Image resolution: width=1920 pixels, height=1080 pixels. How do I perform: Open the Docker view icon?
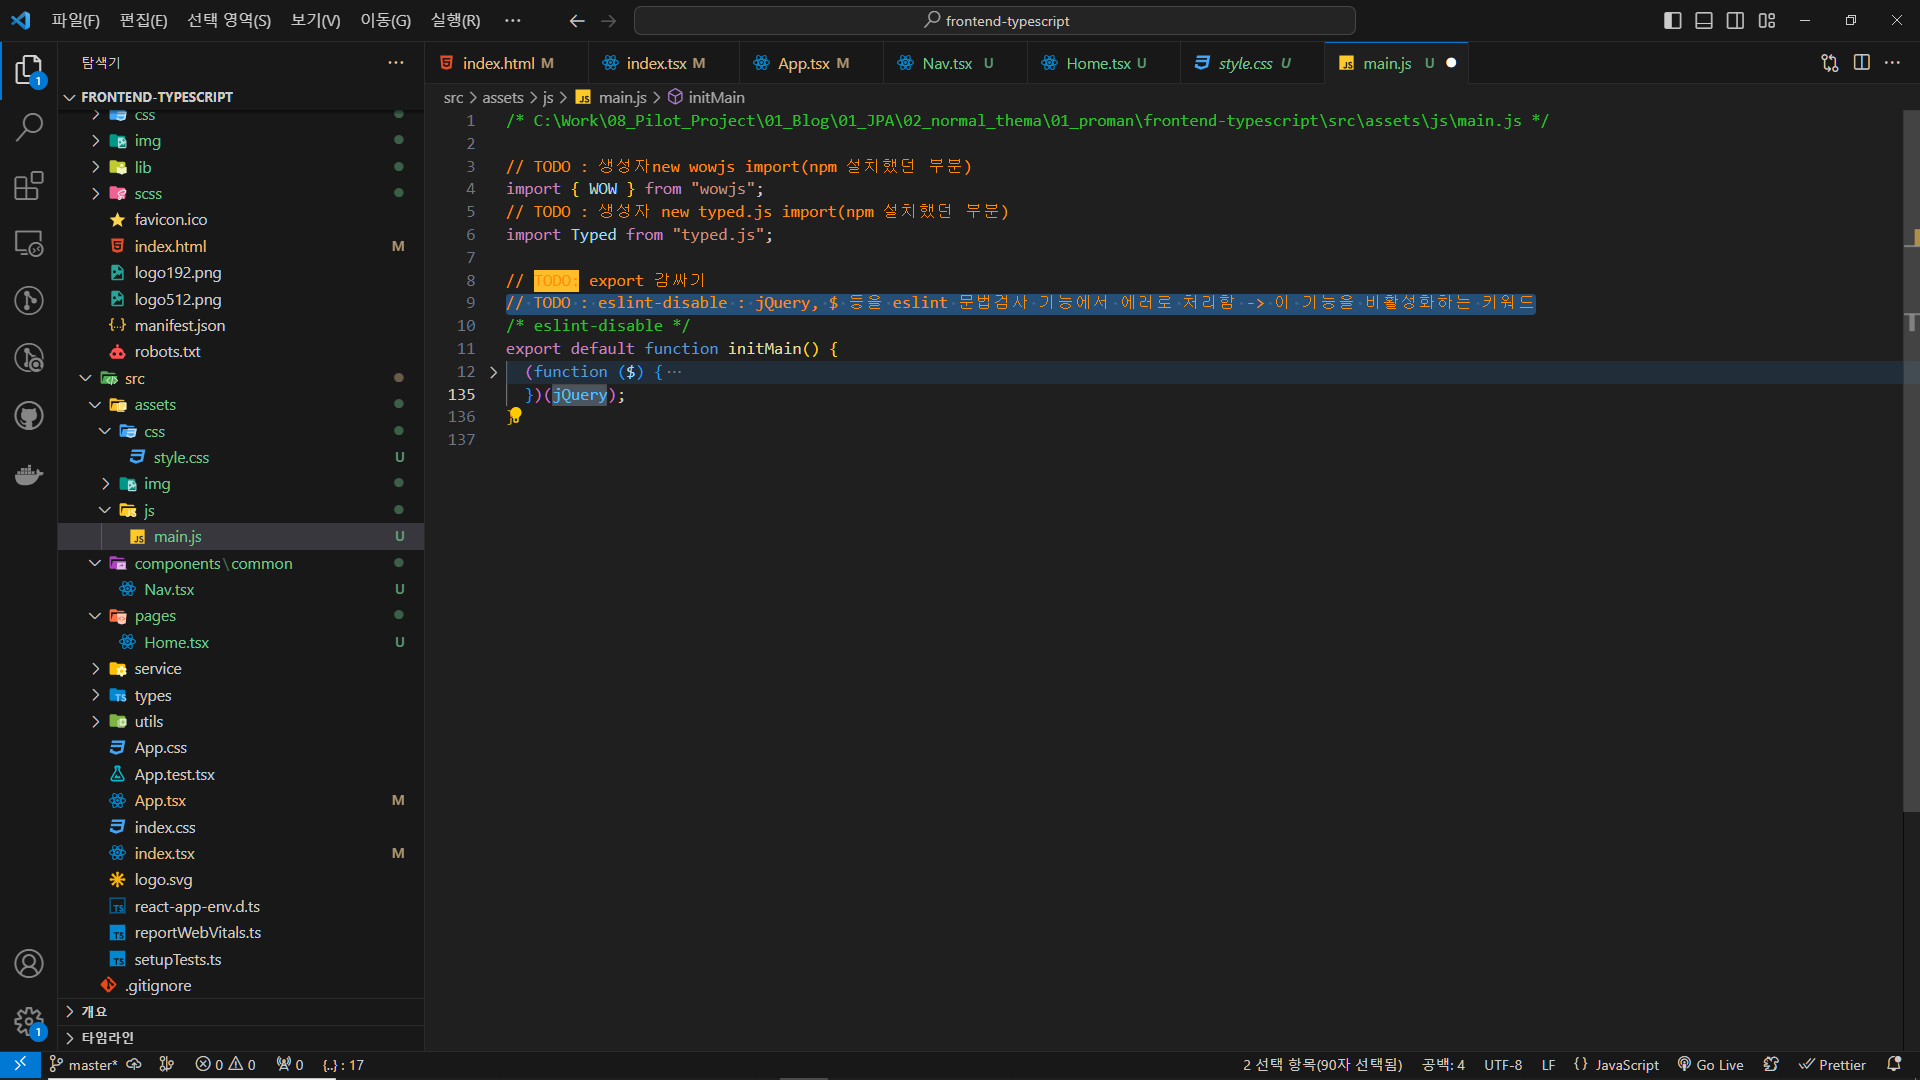click(29, 474)
